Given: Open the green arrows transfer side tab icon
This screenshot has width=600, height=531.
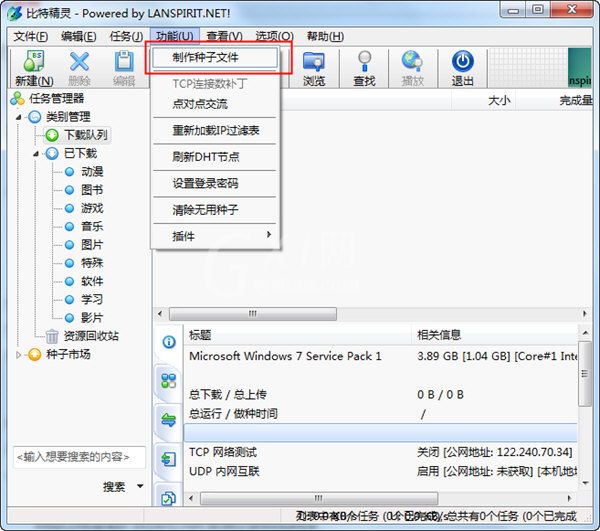Looking at the screenshot, I should click(169, 420).
